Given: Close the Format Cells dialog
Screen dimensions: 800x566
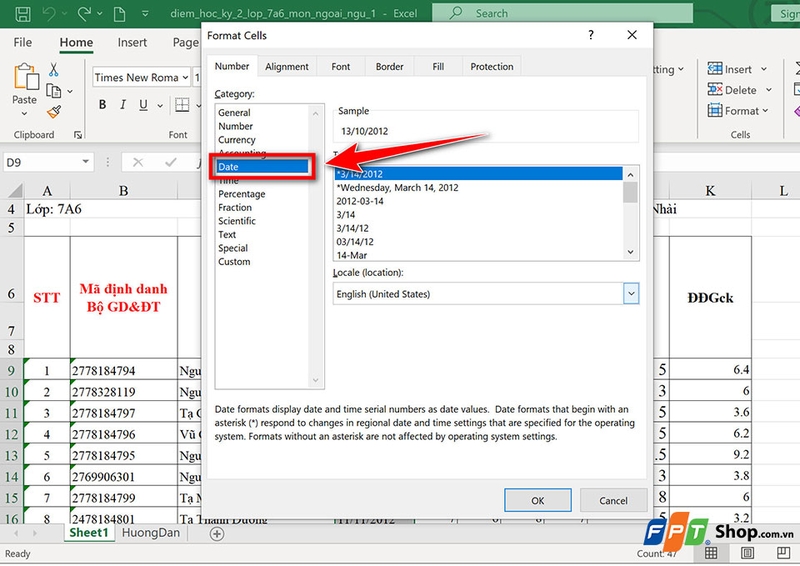Looking at the screenshot, I should (x=632, y=35).
